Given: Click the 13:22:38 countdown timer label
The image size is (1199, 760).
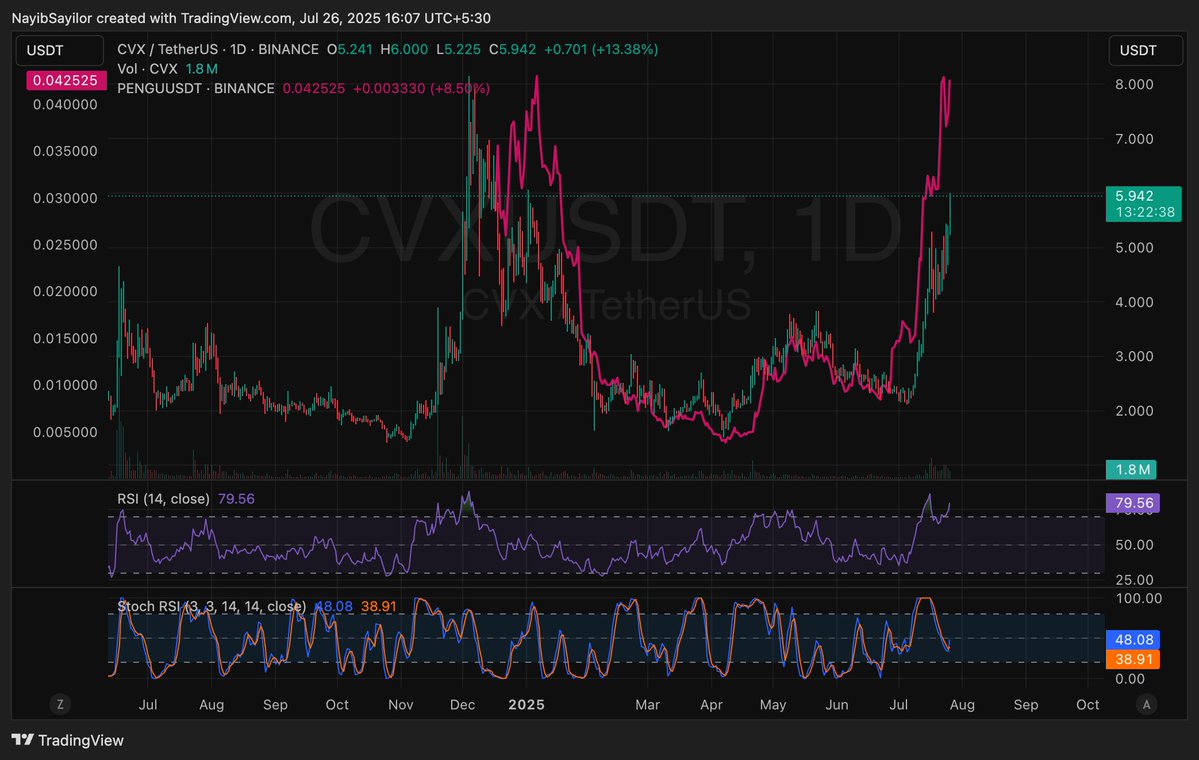Looking at the screenshot, I should (1145, 212).
